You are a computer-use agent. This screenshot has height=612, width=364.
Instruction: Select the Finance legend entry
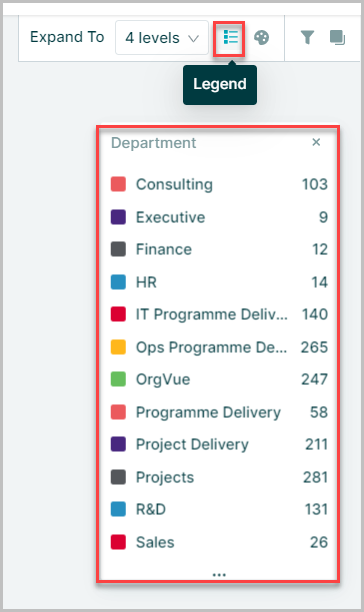pyautogui.click(x=219, y=249)
